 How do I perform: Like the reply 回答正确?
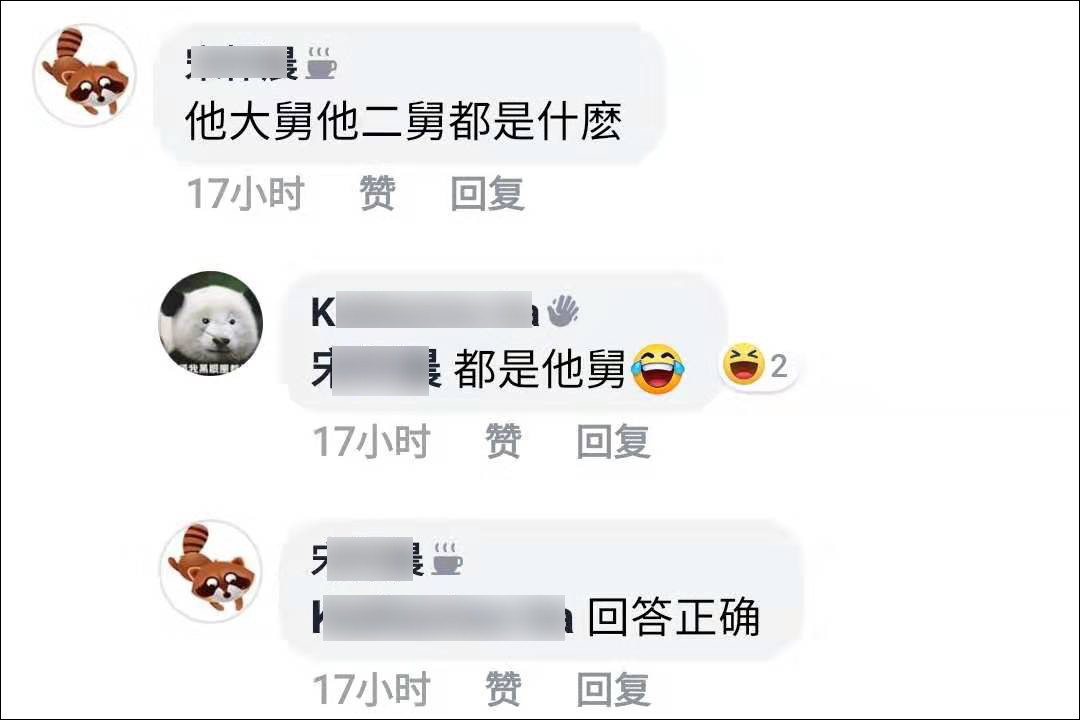[503, 688]
